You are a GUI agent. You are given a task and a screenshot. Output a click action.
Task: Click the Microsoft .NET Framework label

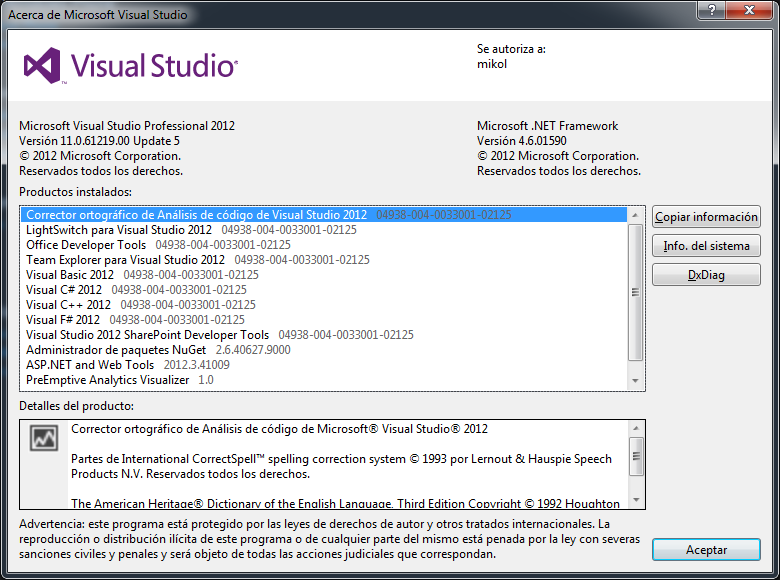tap(547, 126)
